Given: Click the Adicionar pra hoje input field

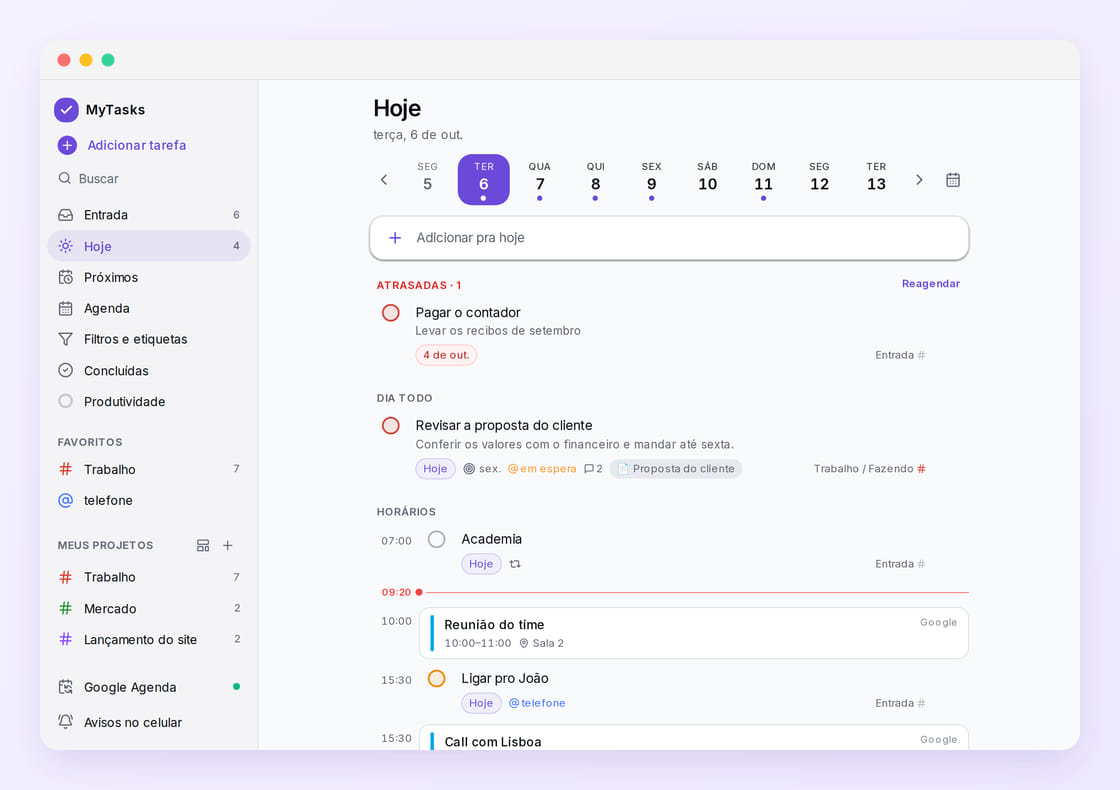Looking at the screenshot, I should click(x=669, y=238).
